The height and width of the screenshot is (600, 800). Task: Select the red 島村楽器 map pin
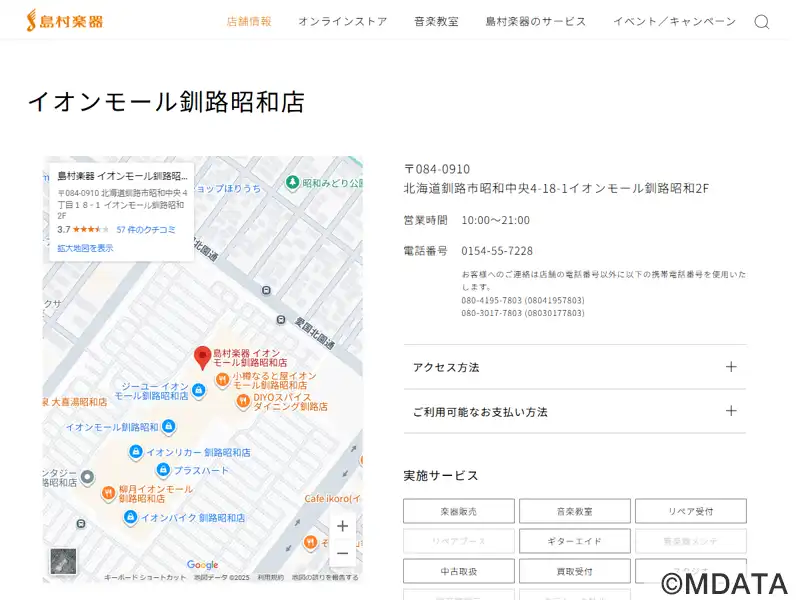pos(203,358)
